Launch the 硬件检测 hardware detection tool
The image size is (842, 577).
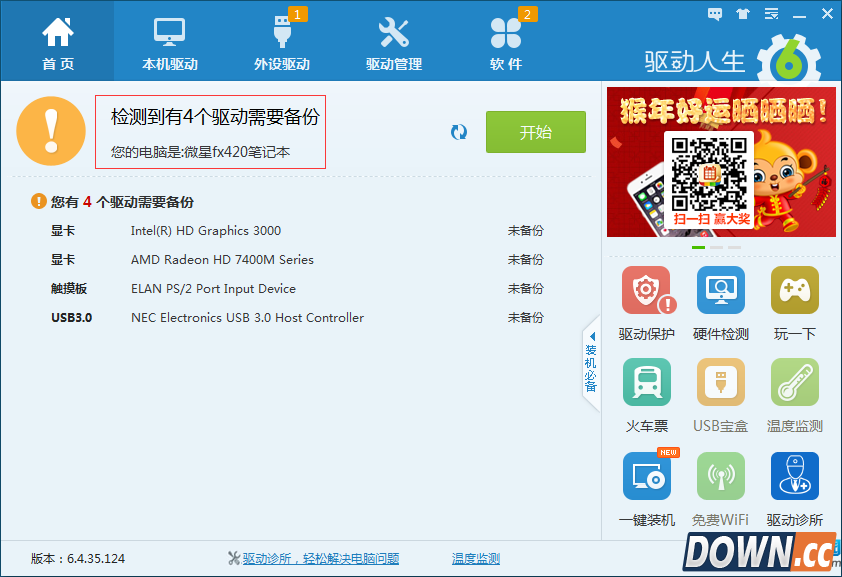point(720,290)
